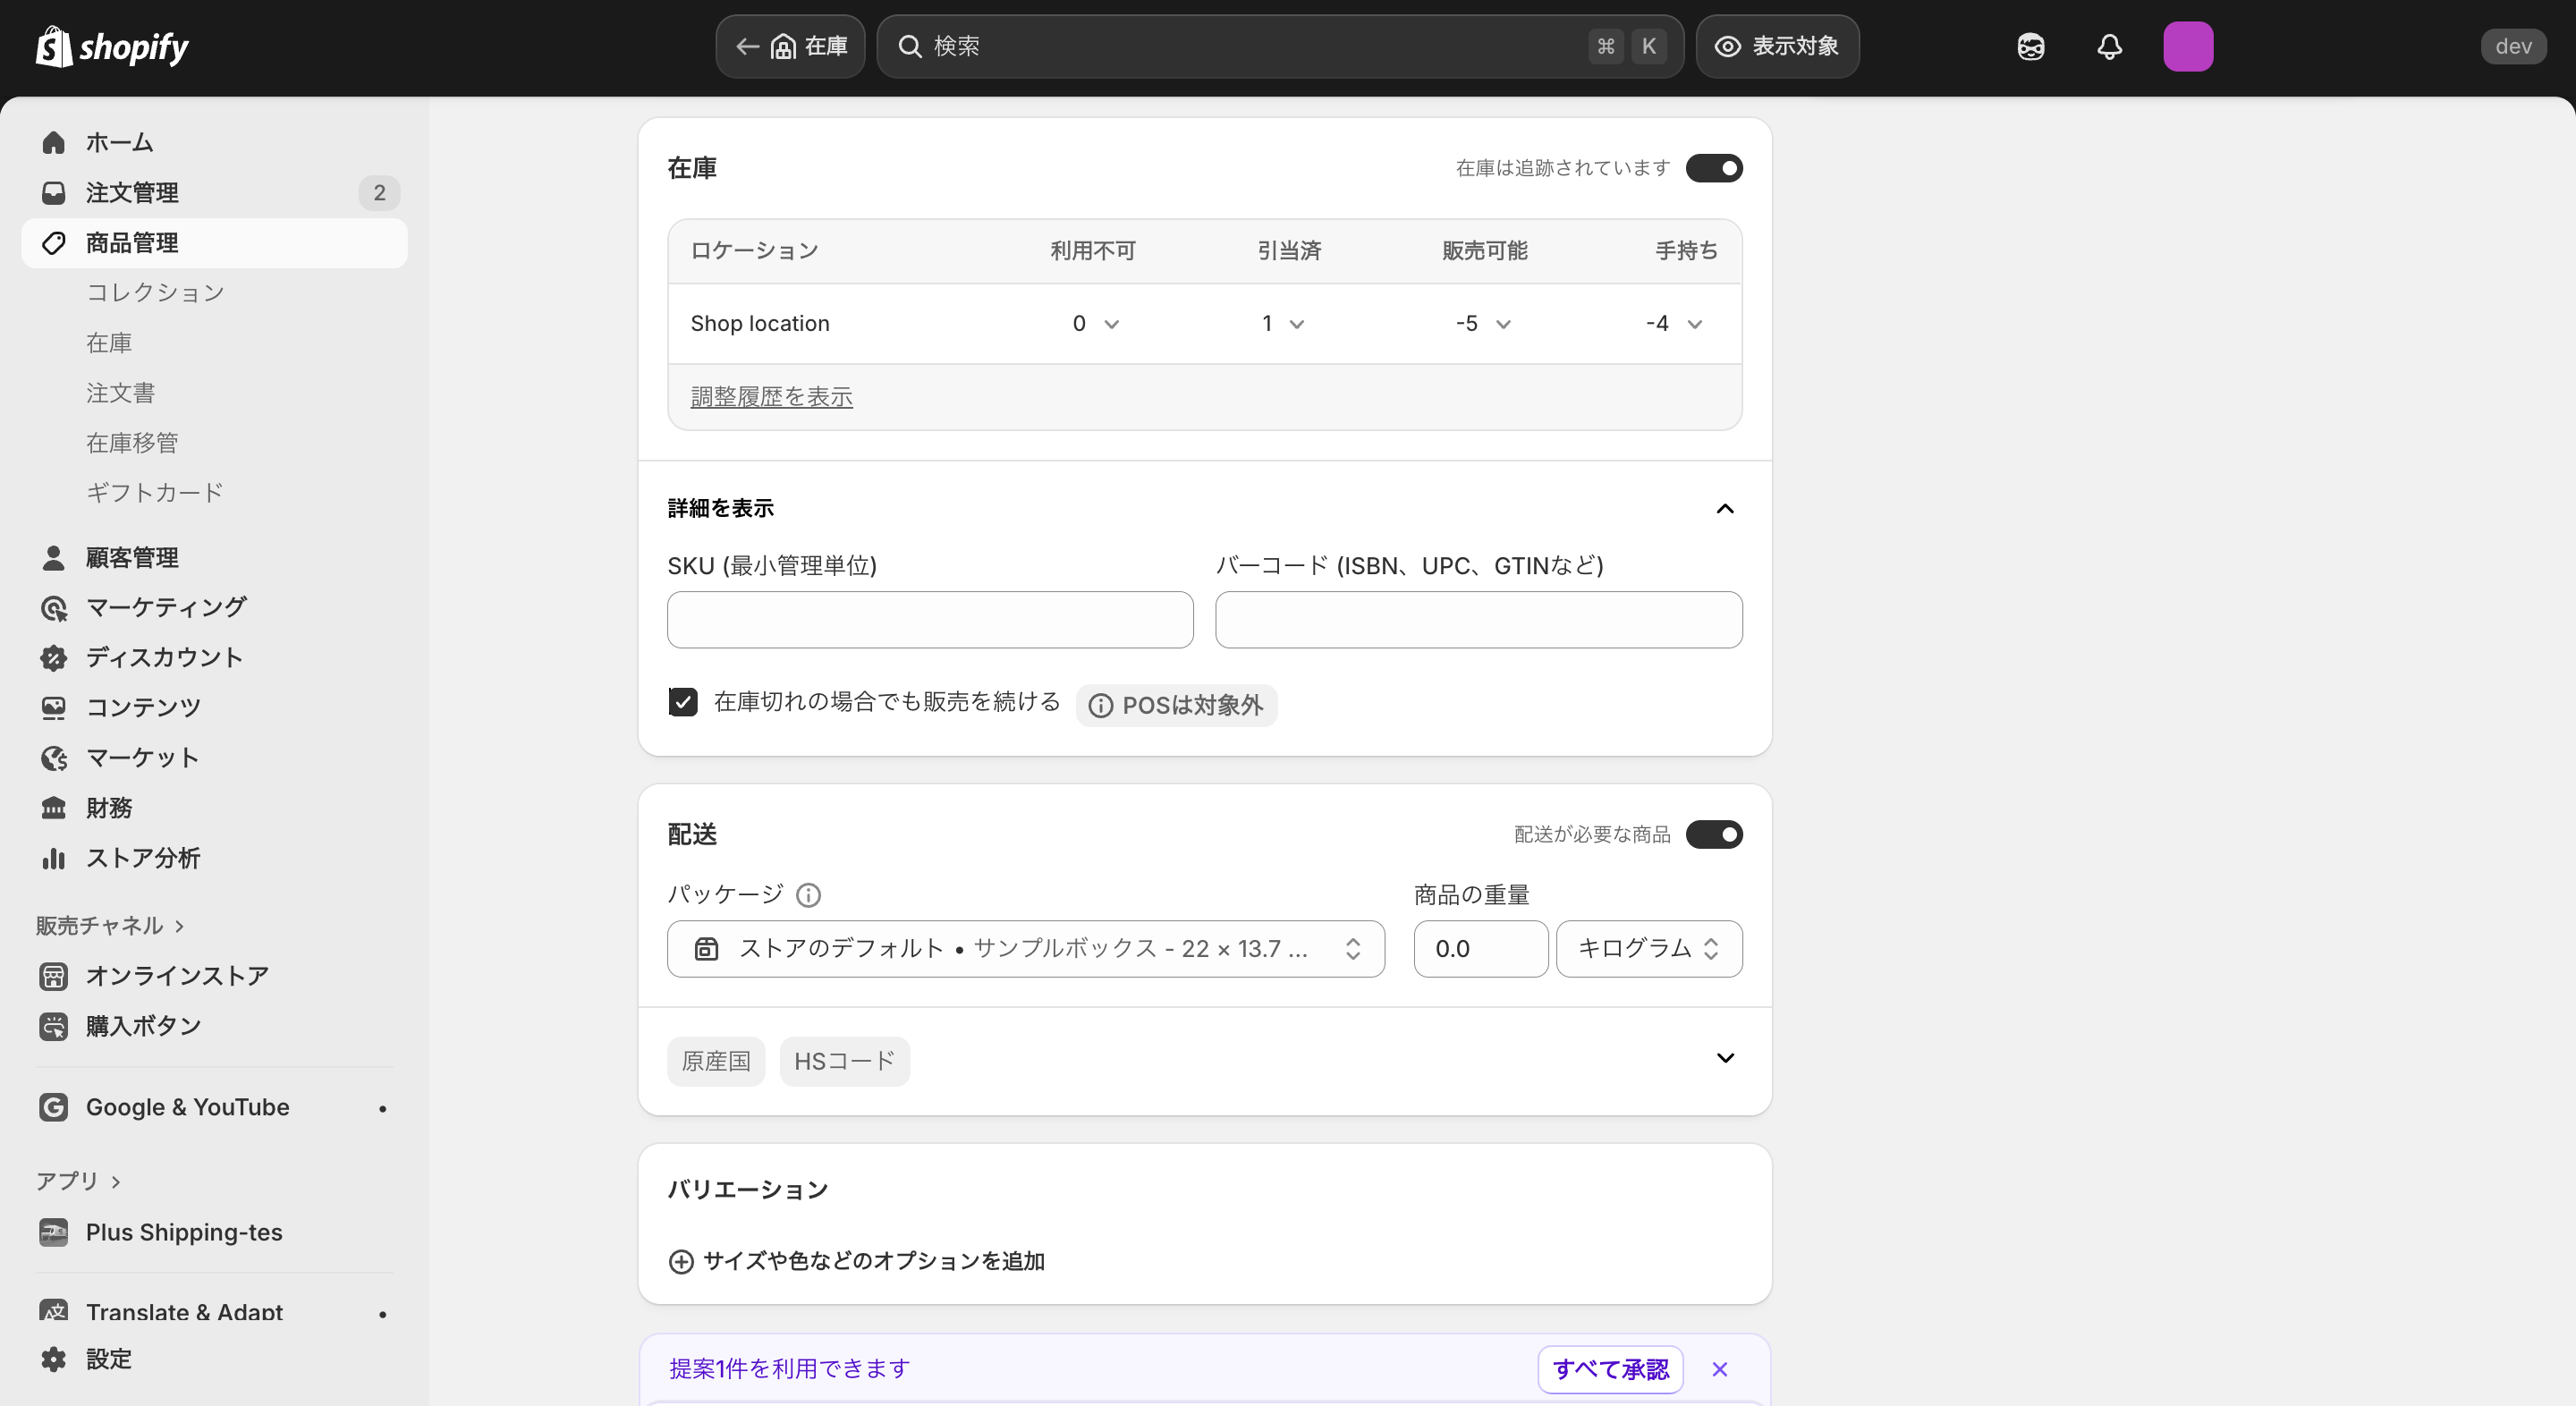Open 設定 with the gear icon

pyautogui.click(x=54, y=1359)
